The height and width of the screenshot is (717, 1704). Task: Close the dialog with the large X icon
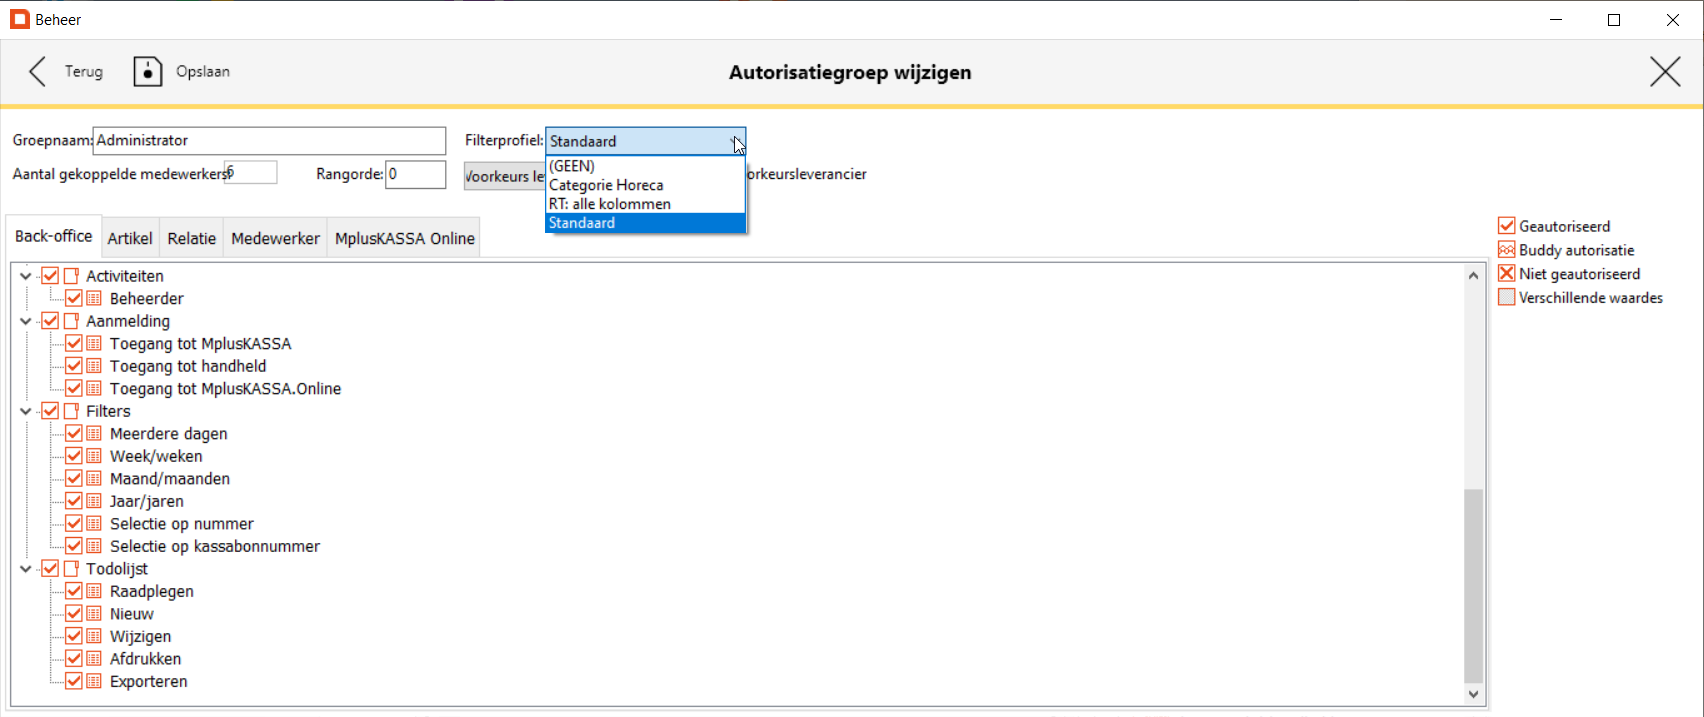coord(1665,72)
